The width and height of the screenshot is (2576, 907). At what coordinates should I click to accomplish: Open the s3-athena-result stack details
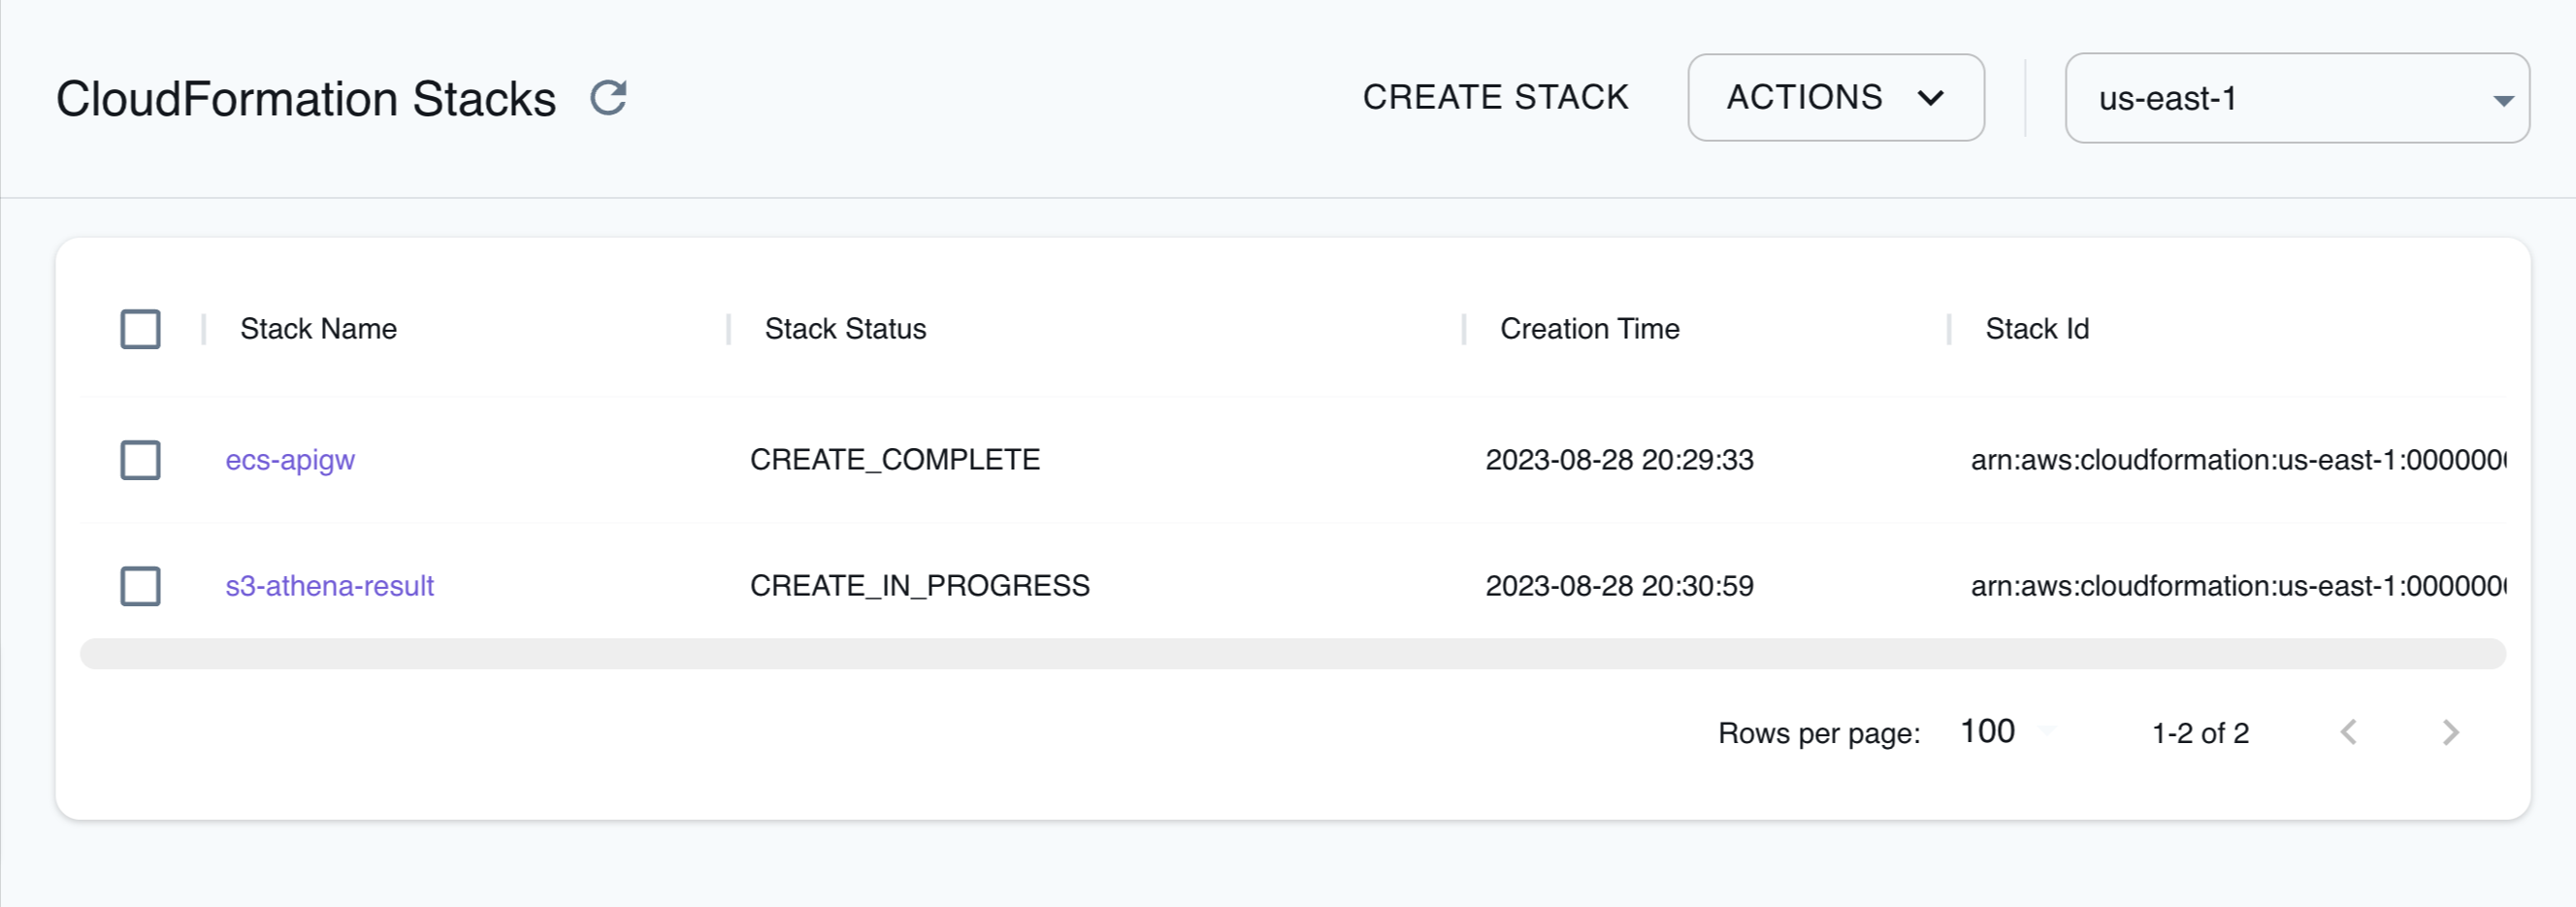330,586
